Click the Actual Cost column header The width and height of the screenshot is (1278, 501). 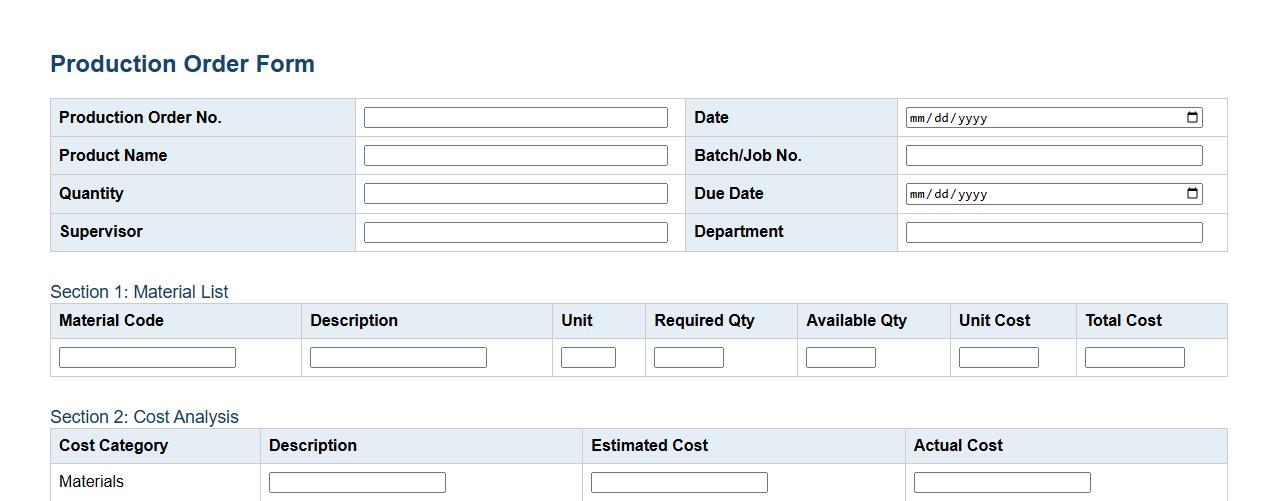tap(1066, 446)
